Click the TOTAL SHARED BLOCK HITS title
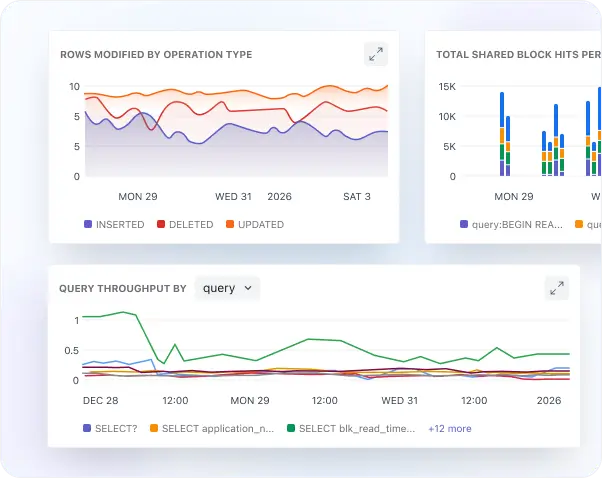 (x=519, y=55)
